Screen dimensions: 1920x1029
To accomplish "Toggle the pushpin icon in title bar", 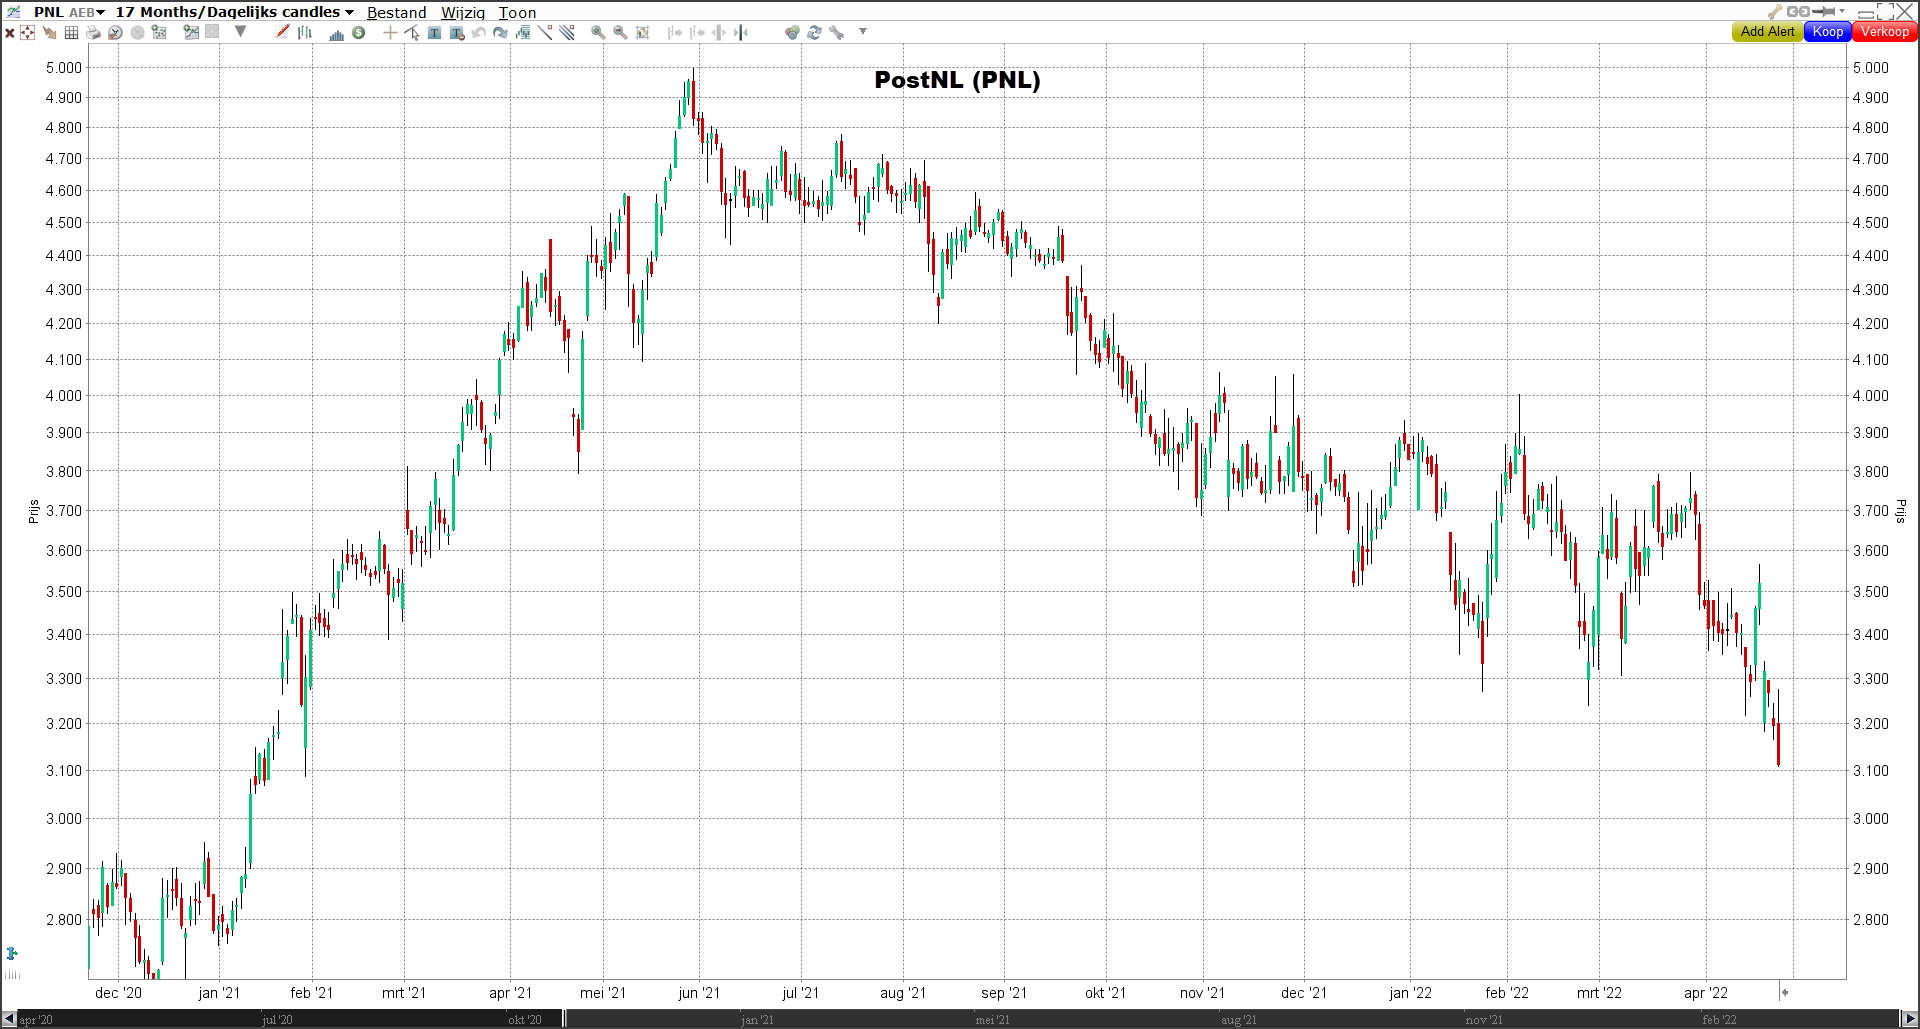I will point(1824,12).
